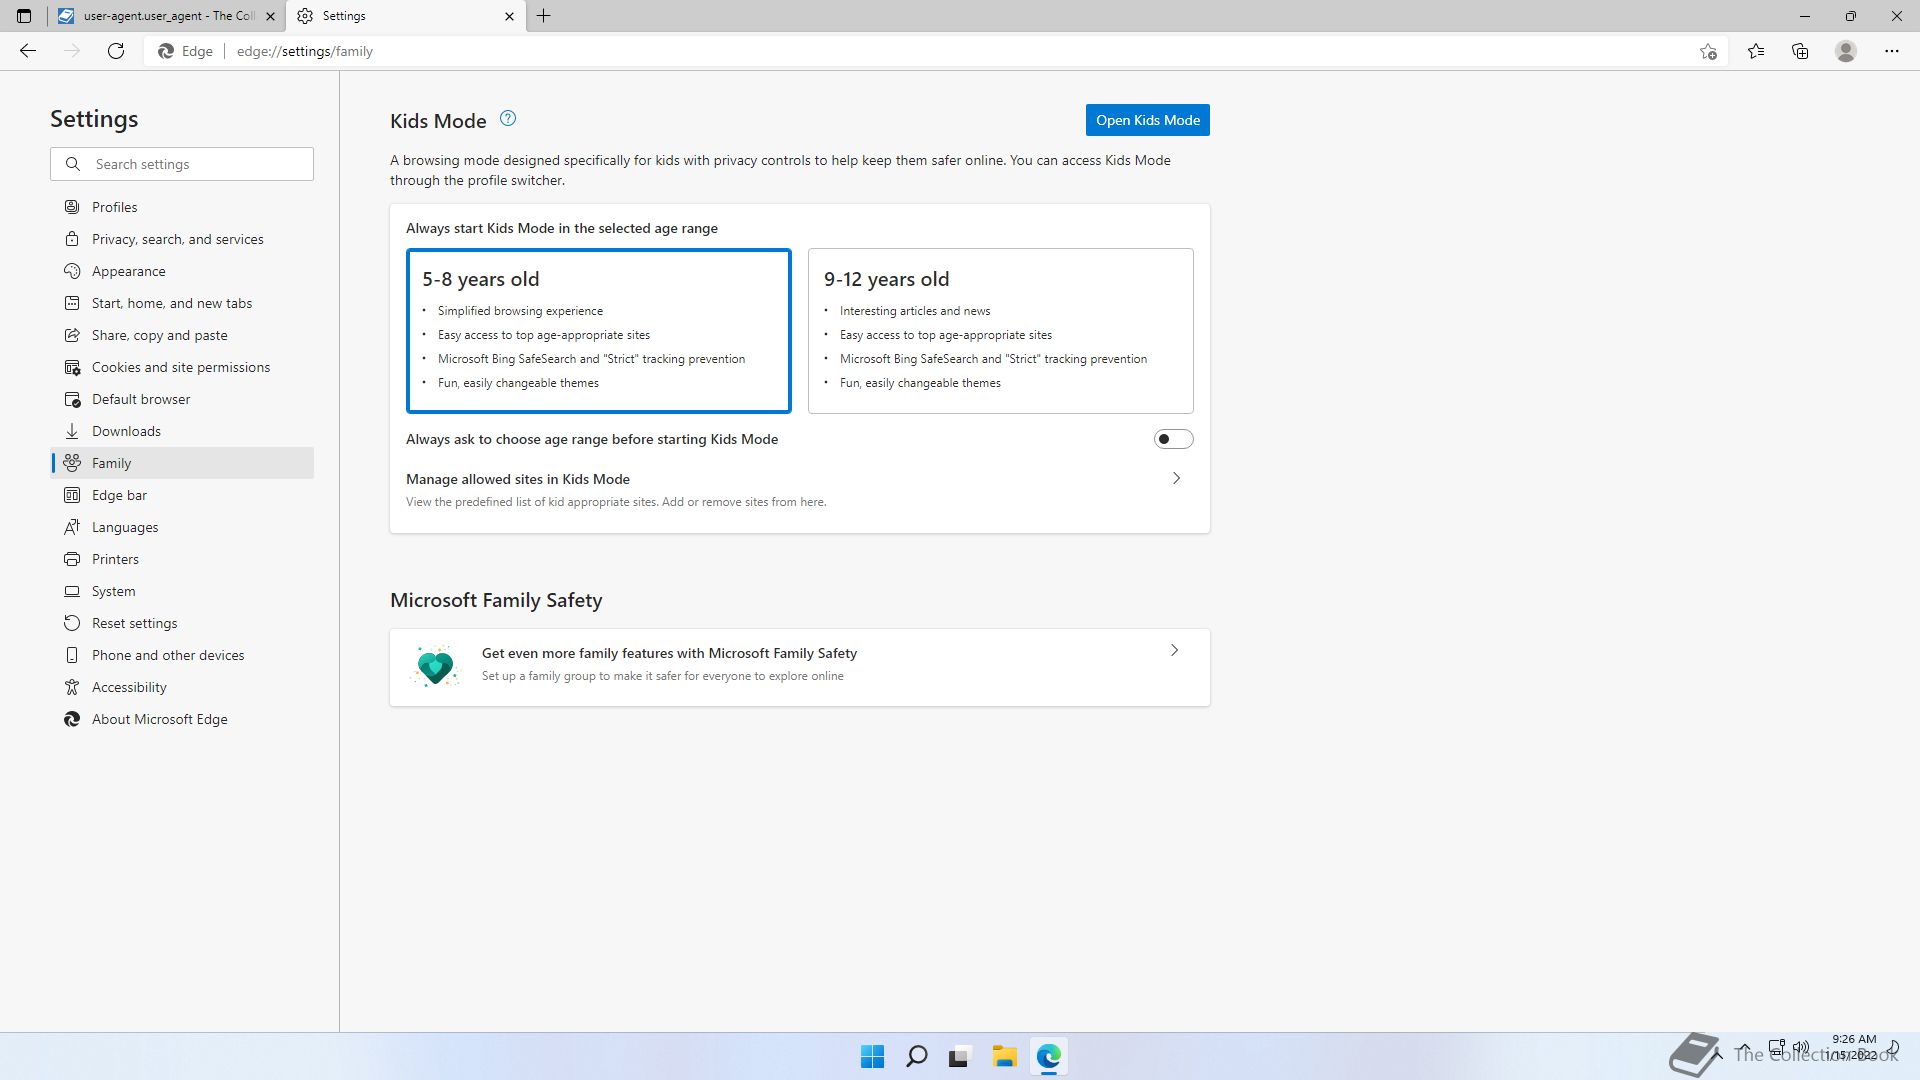The width and height of the screenshot is (1920, 1080).
Task: Close the user-agent tab
Action: [x=270, y=16]
